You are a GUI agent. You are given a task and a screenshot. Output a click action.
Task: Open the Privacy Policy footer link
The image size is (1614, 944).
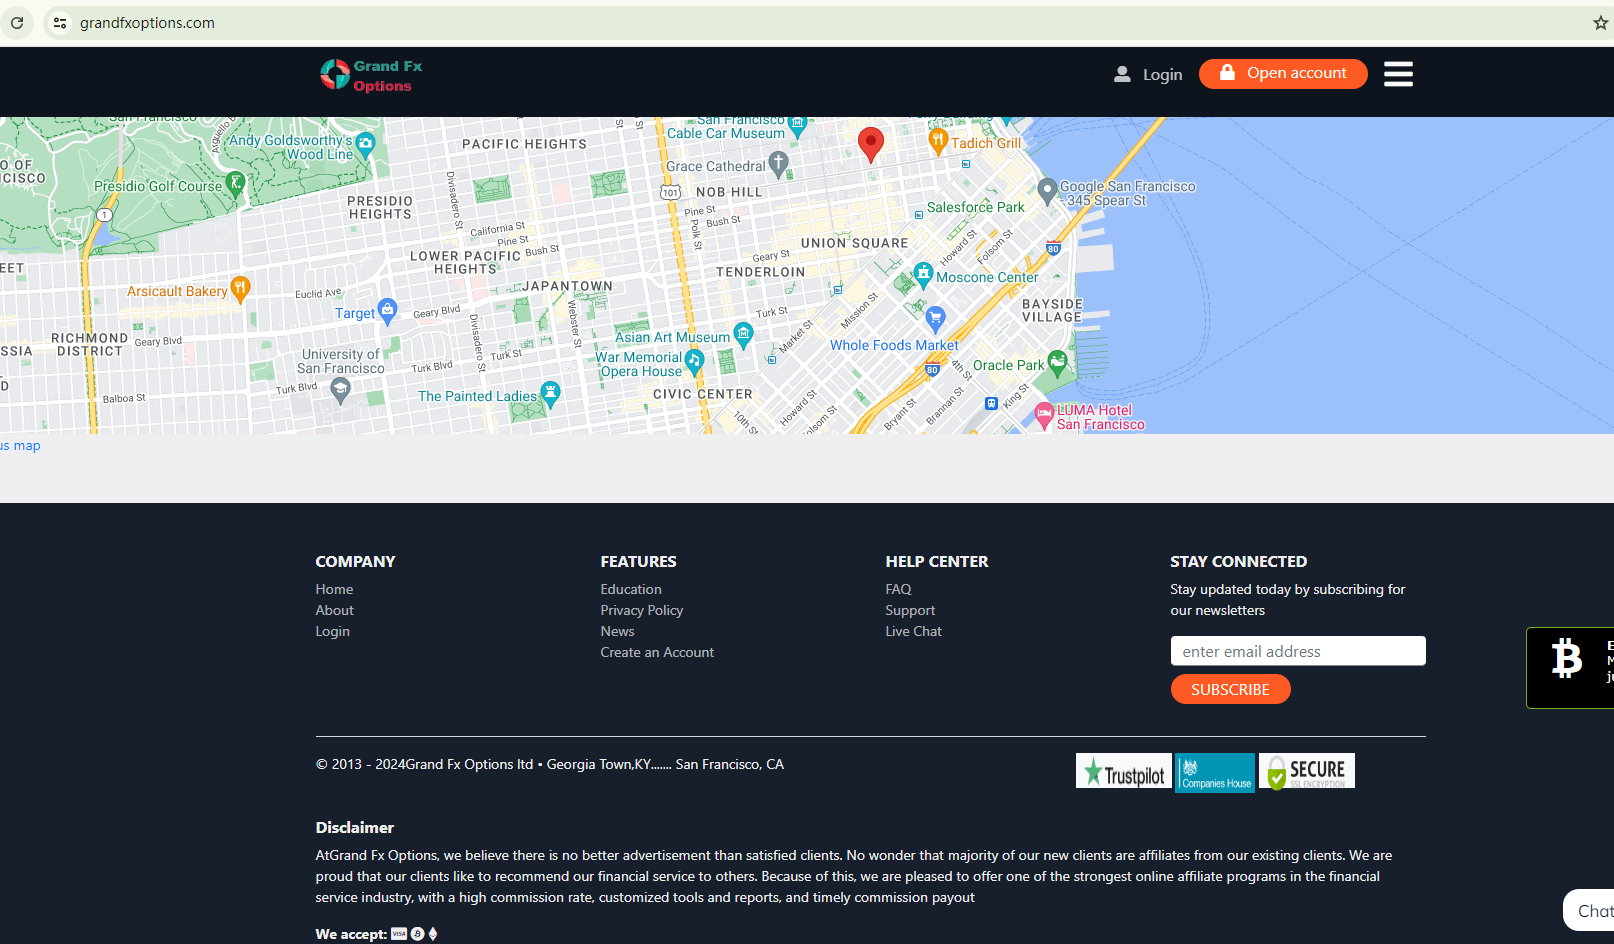pos(641,610)
